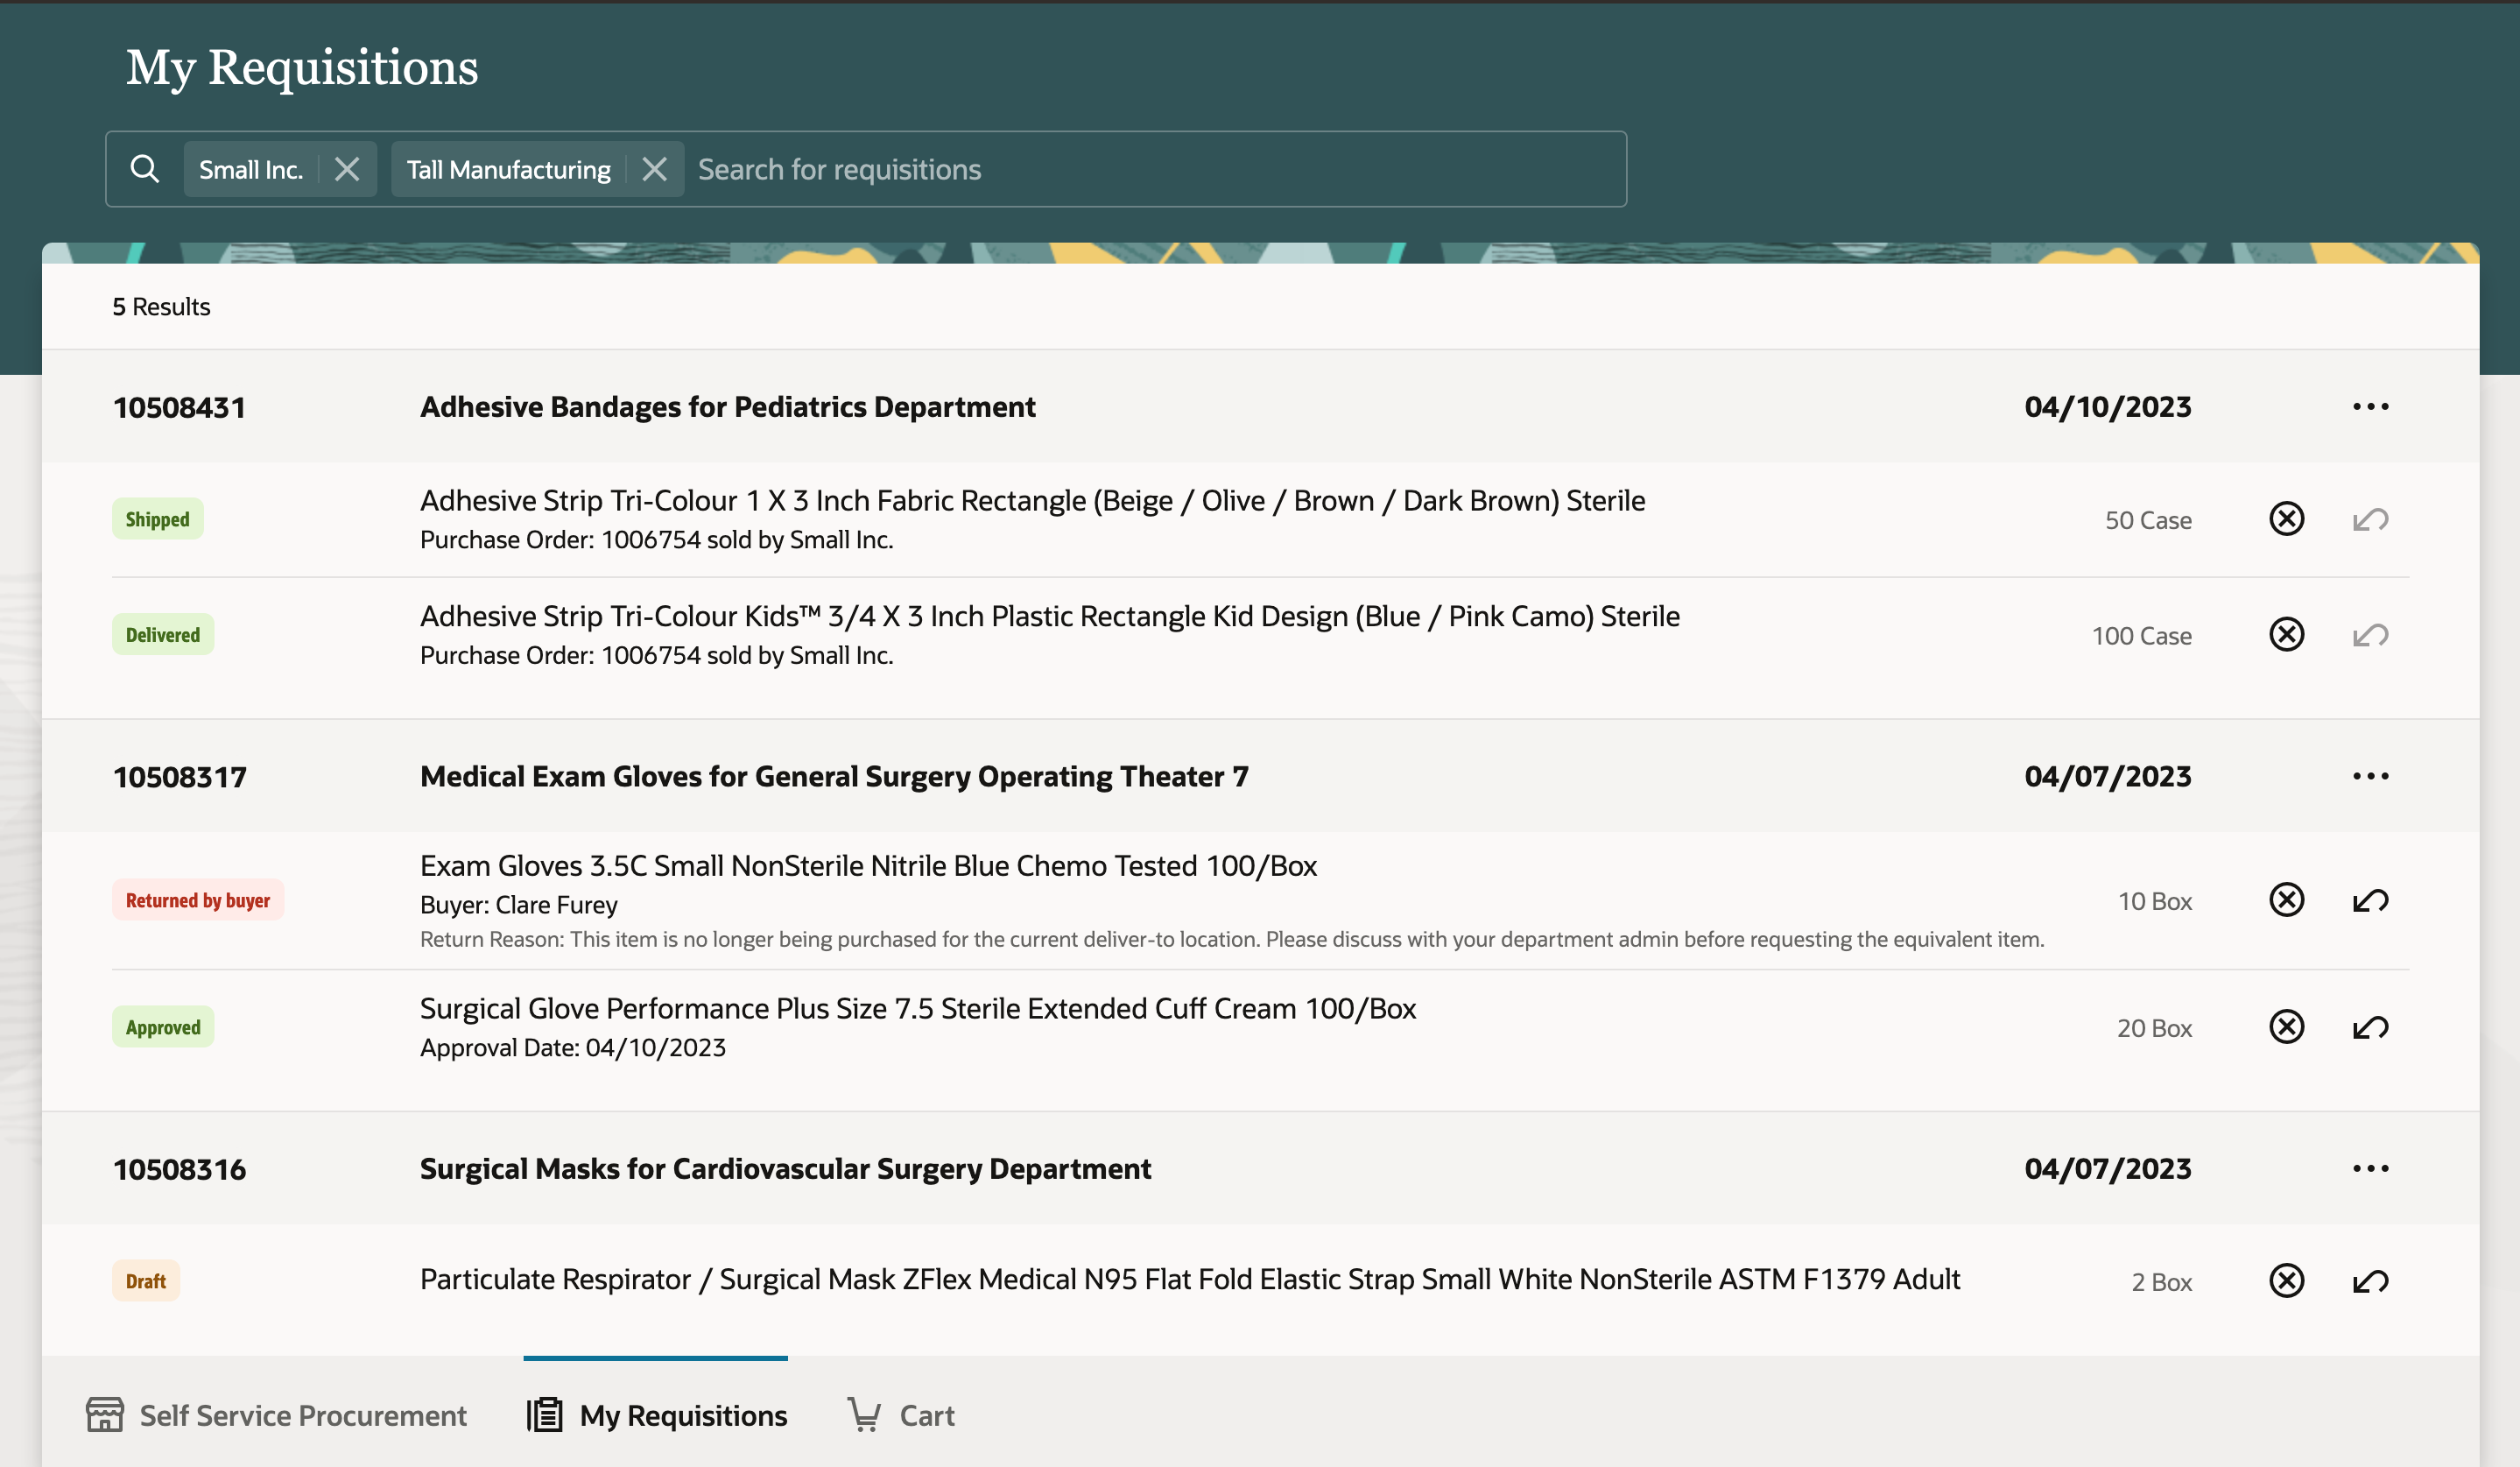Click the My Requisitions page heading
Viewport: 2520px width, 1467px height.
[302, 68]
